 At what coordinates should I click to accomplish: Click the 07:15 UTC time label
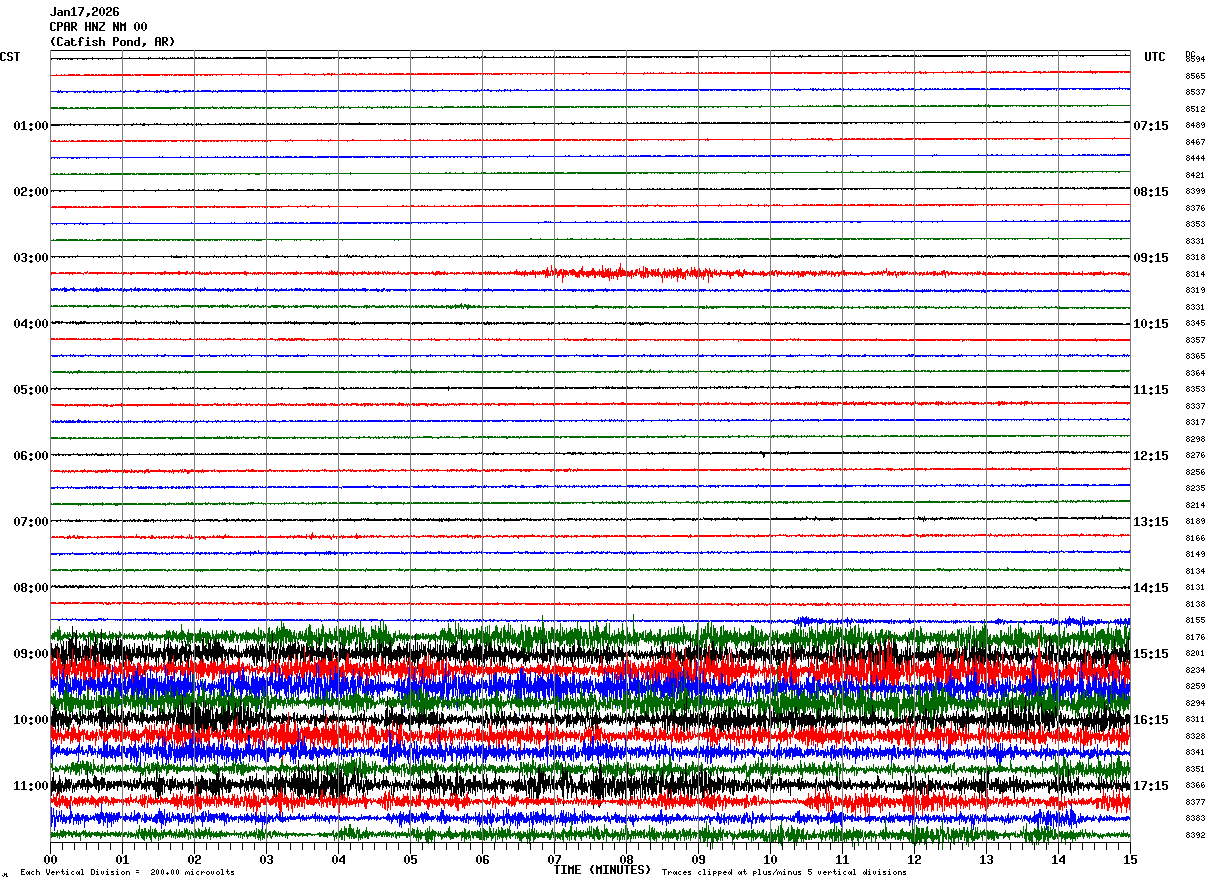tap(1151, 126)
